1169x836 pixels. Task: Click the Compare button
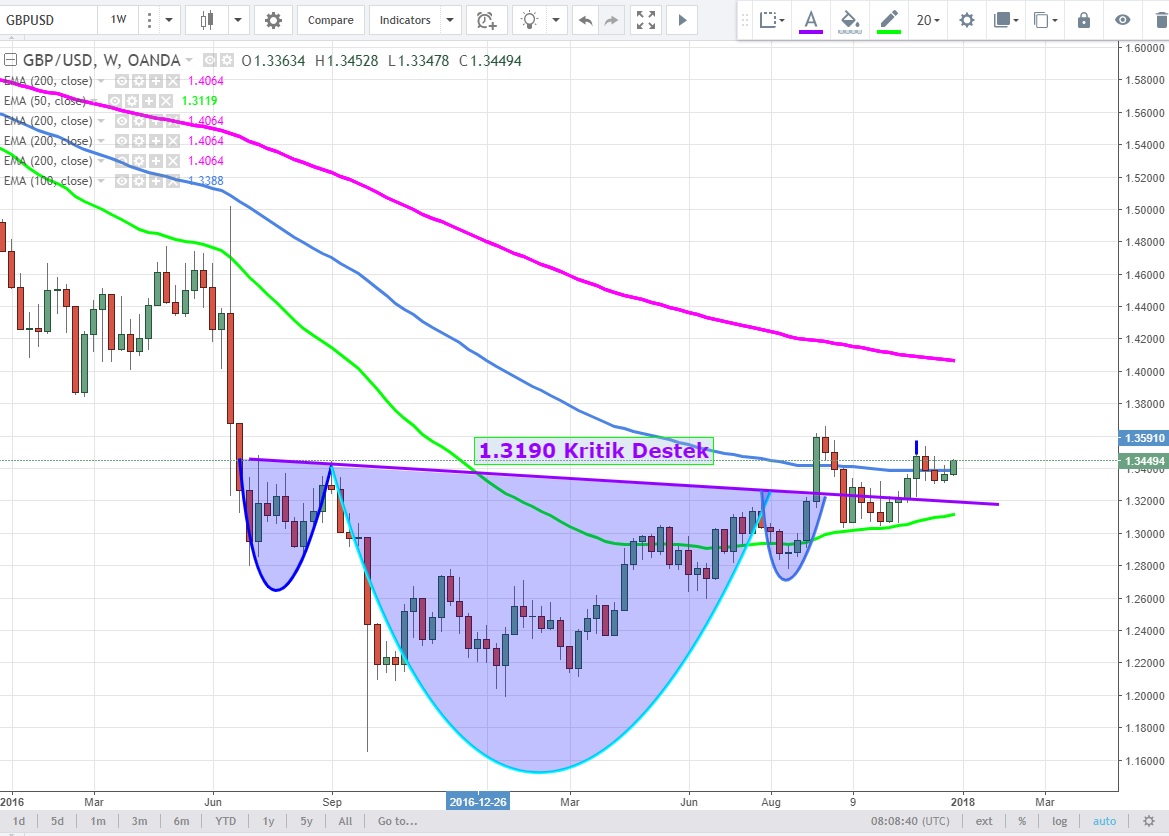[330, 20]
